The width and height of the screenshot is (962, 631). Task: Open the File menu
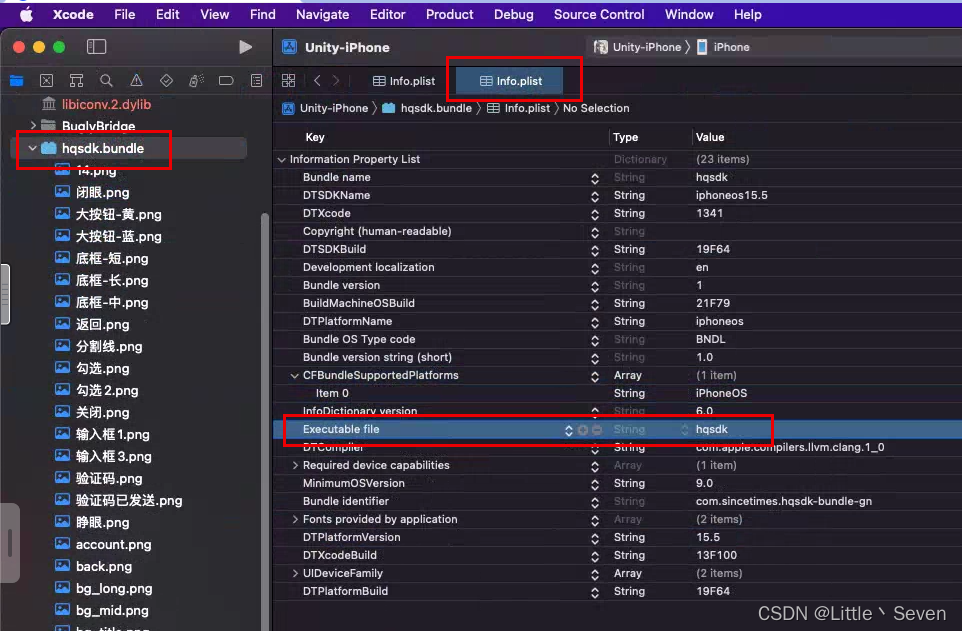click(x=125, y=15)
